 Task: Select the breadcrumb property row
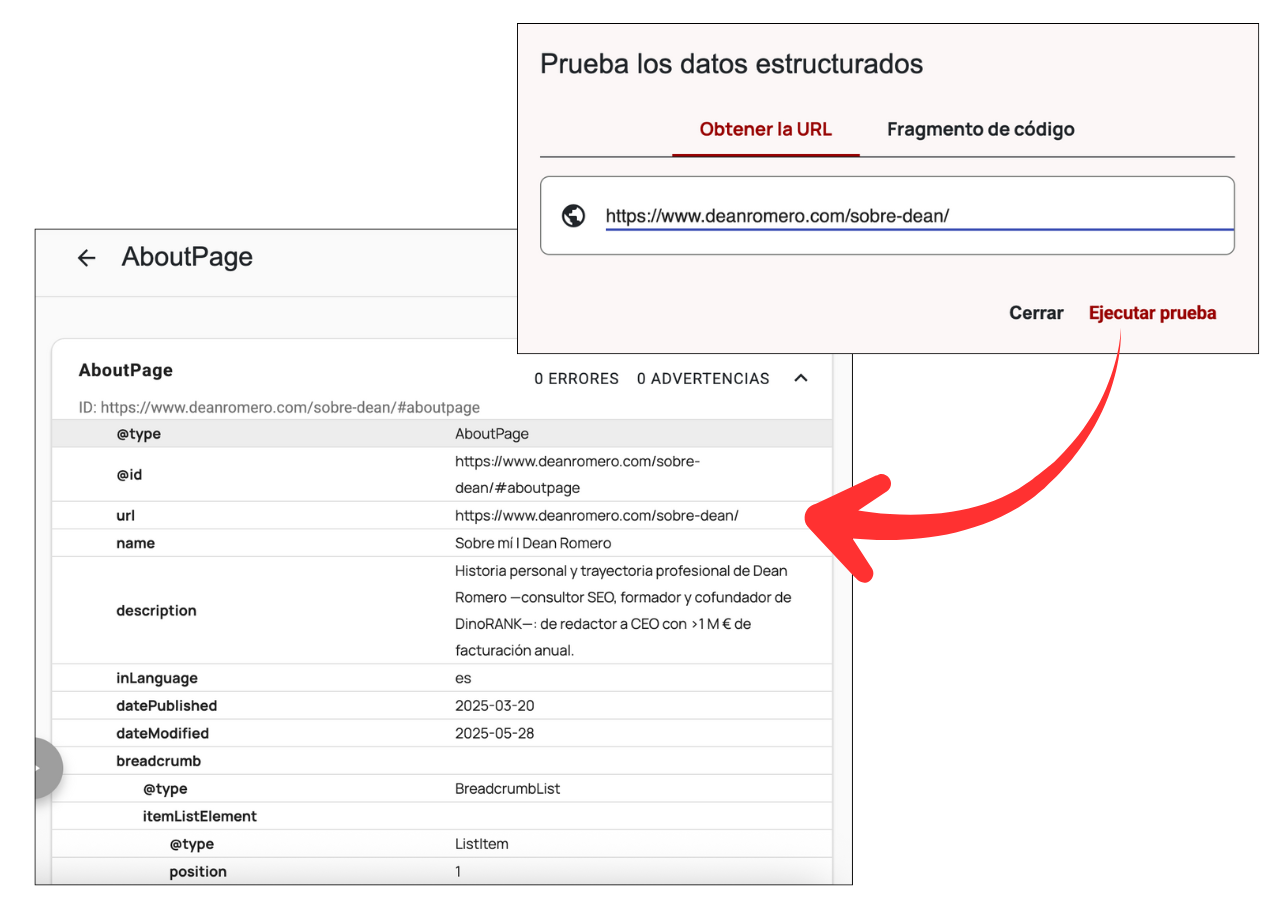[x=158, y=761]
